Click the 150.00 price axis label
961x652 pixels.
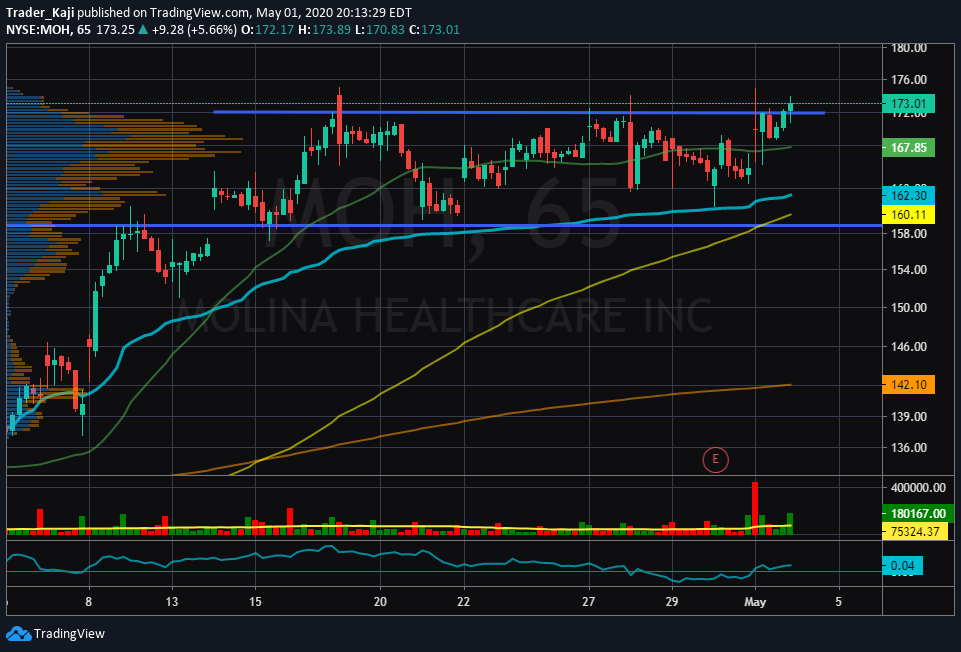pyautogui.click(x=908, y=308)
